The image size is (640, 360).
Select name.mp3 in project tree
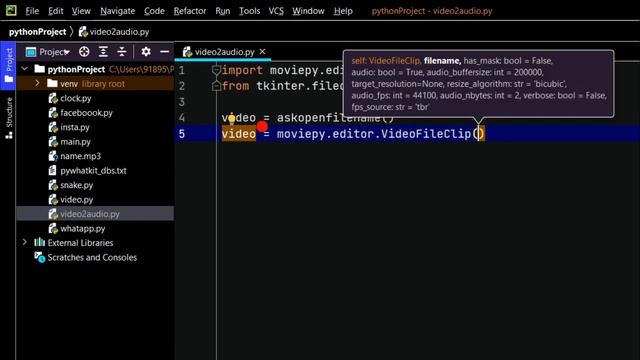click(x=80, y=156)
